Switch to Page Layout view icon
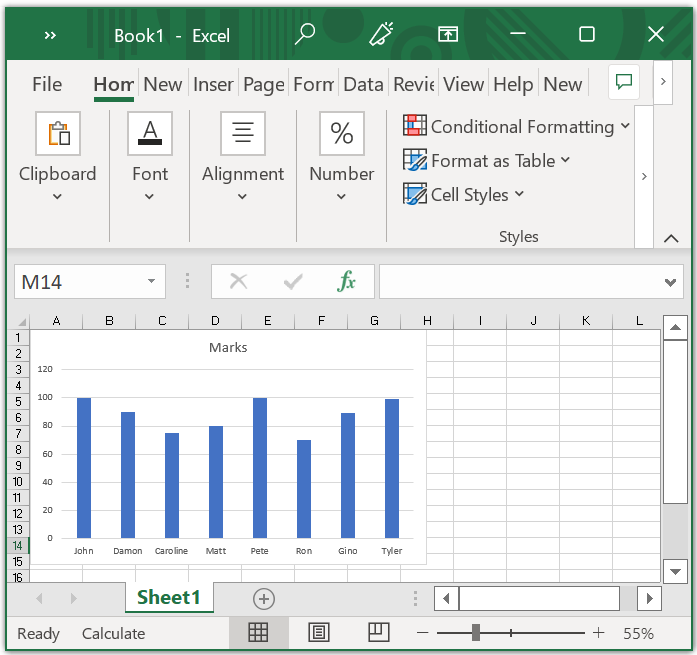Screen dimensions: 697x655 319,632
